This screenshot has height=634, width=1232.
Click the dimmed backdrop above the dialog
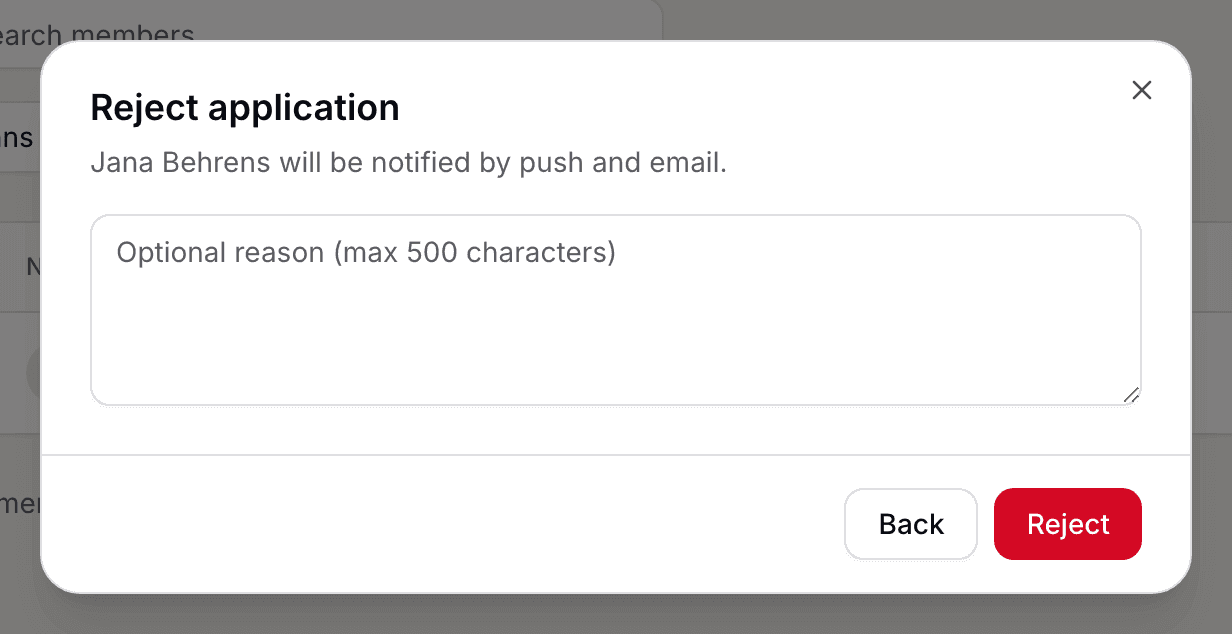point(900,18)
